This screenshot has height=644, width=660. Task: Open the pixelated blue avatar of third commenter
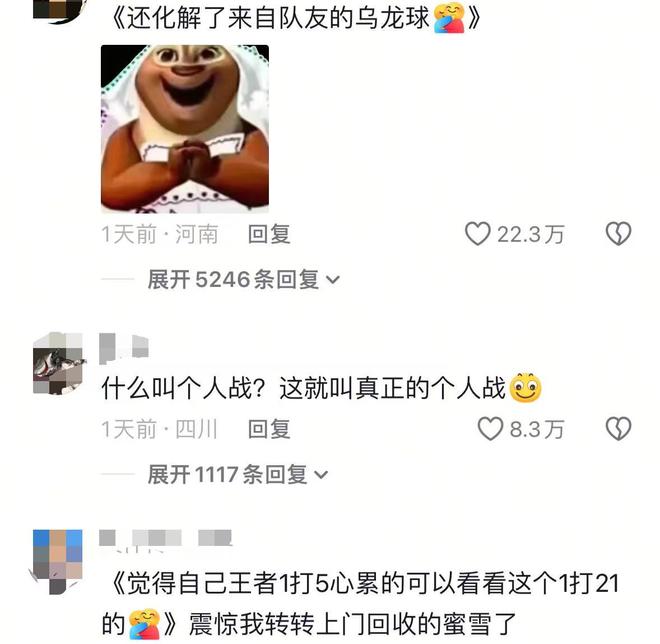click(58, 562)
